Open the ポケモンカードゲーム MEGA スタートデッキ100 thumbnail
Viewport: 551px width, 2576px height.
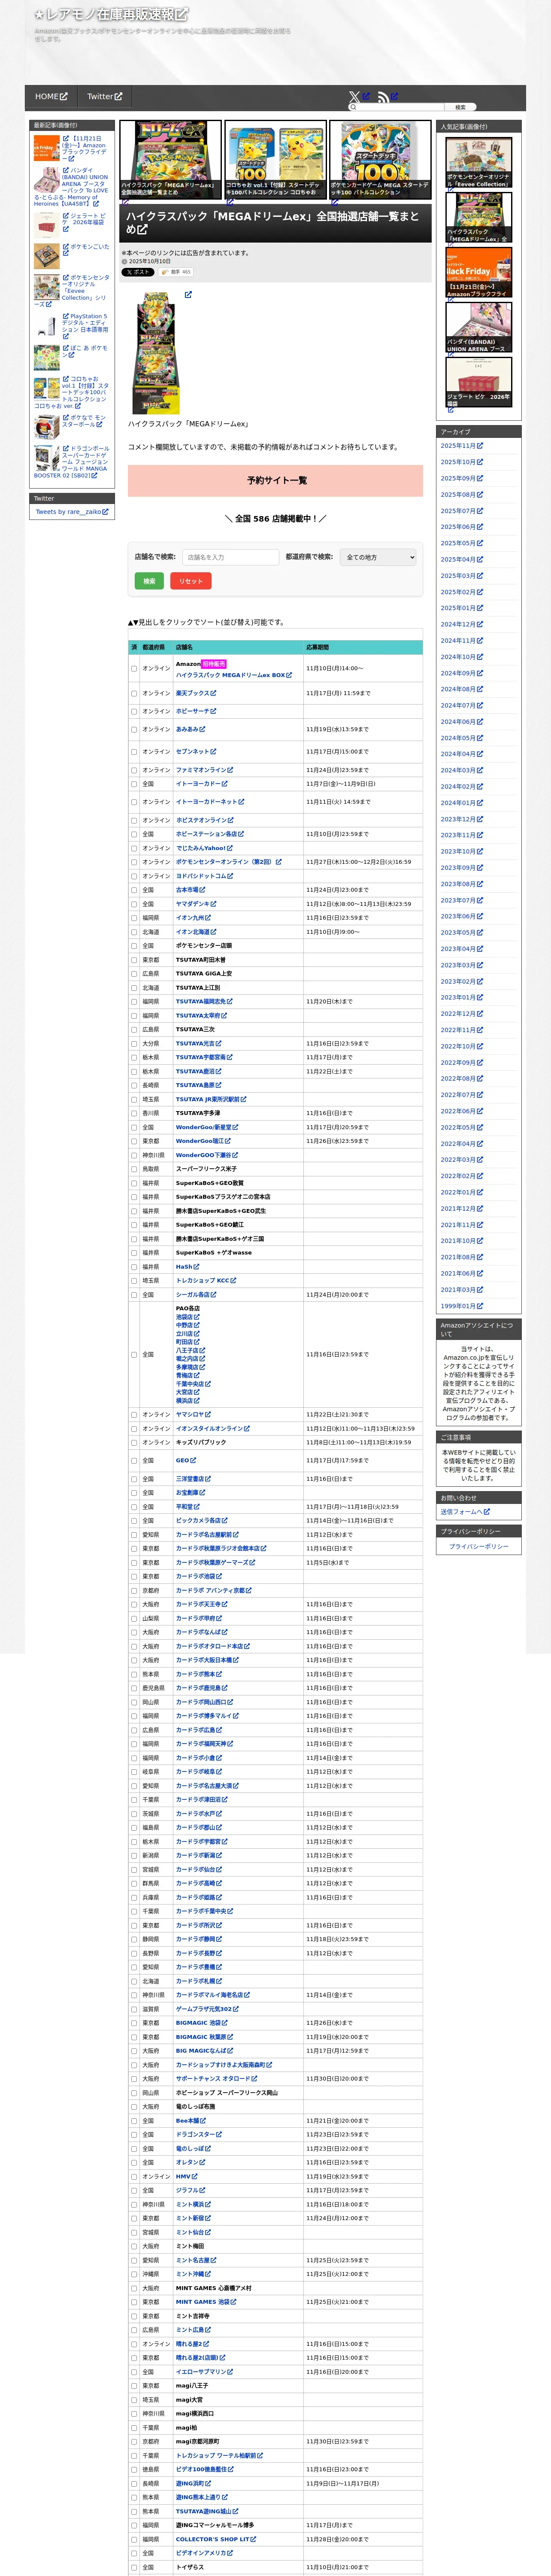coord(381,160)
